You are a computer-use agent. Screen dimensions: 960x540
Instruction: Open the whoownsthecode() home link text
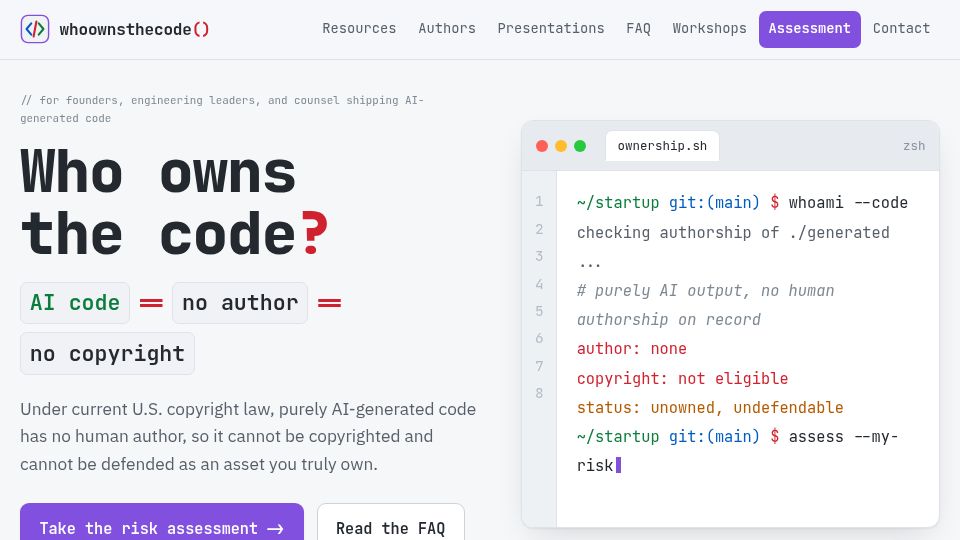(x=134, y=29)
